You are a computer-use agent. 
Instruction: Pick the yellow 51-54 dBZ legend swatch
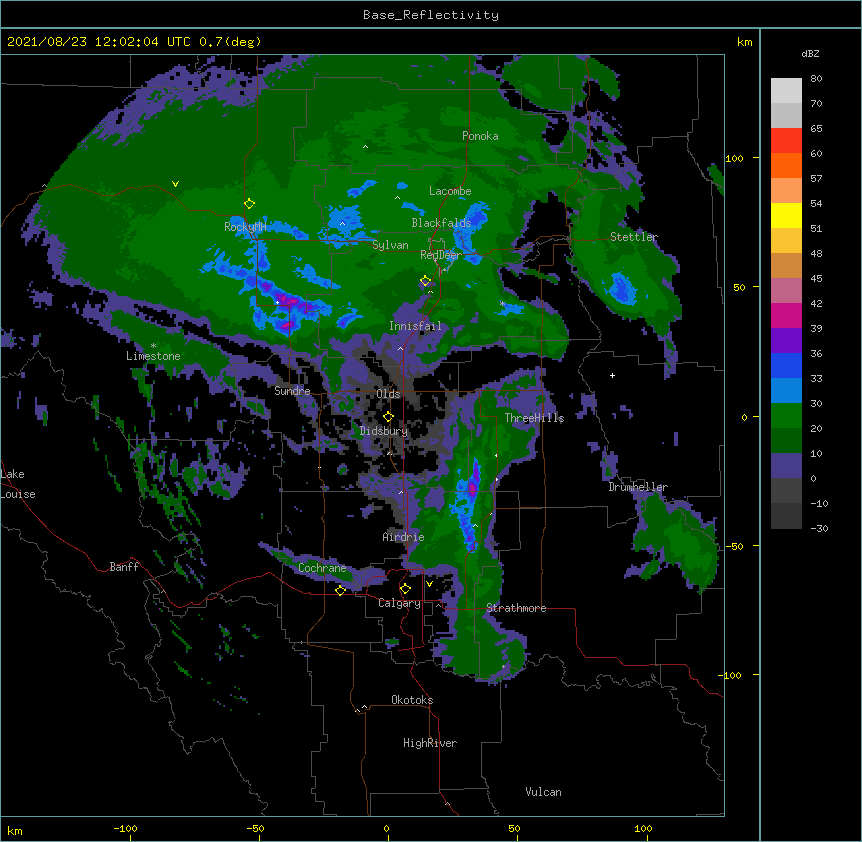(x=786, y=215)
